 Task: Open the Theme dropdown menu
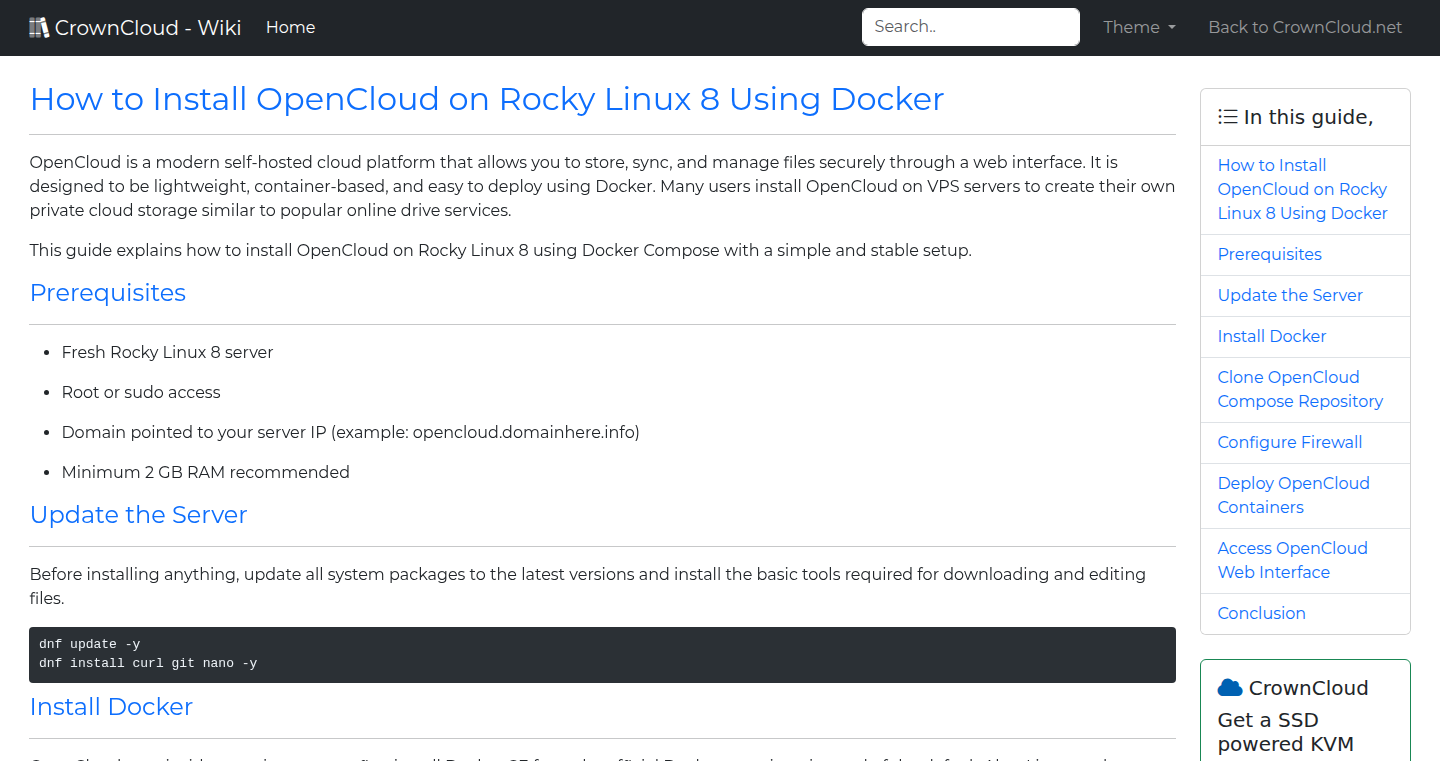(x=1139, y=27)
